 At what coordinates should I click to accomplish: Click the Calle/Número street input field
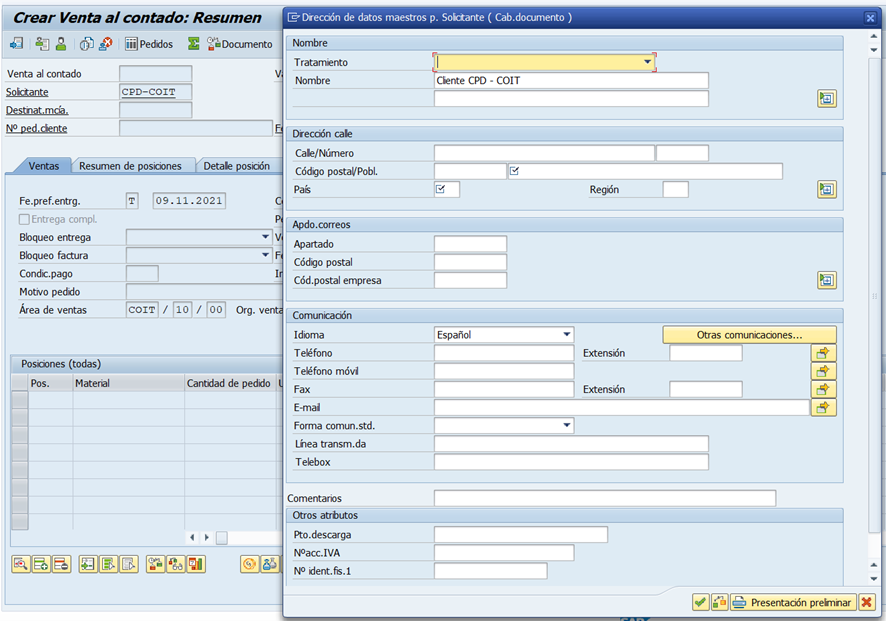point(544,153)
